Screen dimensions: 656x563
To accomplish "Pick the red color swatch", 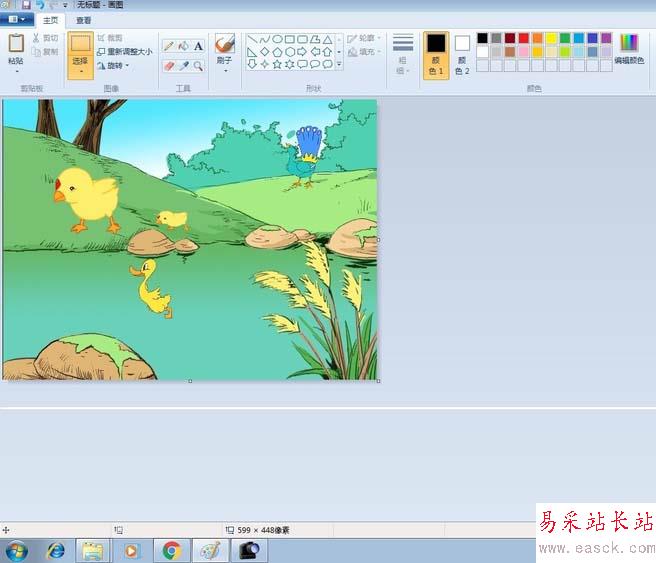I will tap(523, 38).
